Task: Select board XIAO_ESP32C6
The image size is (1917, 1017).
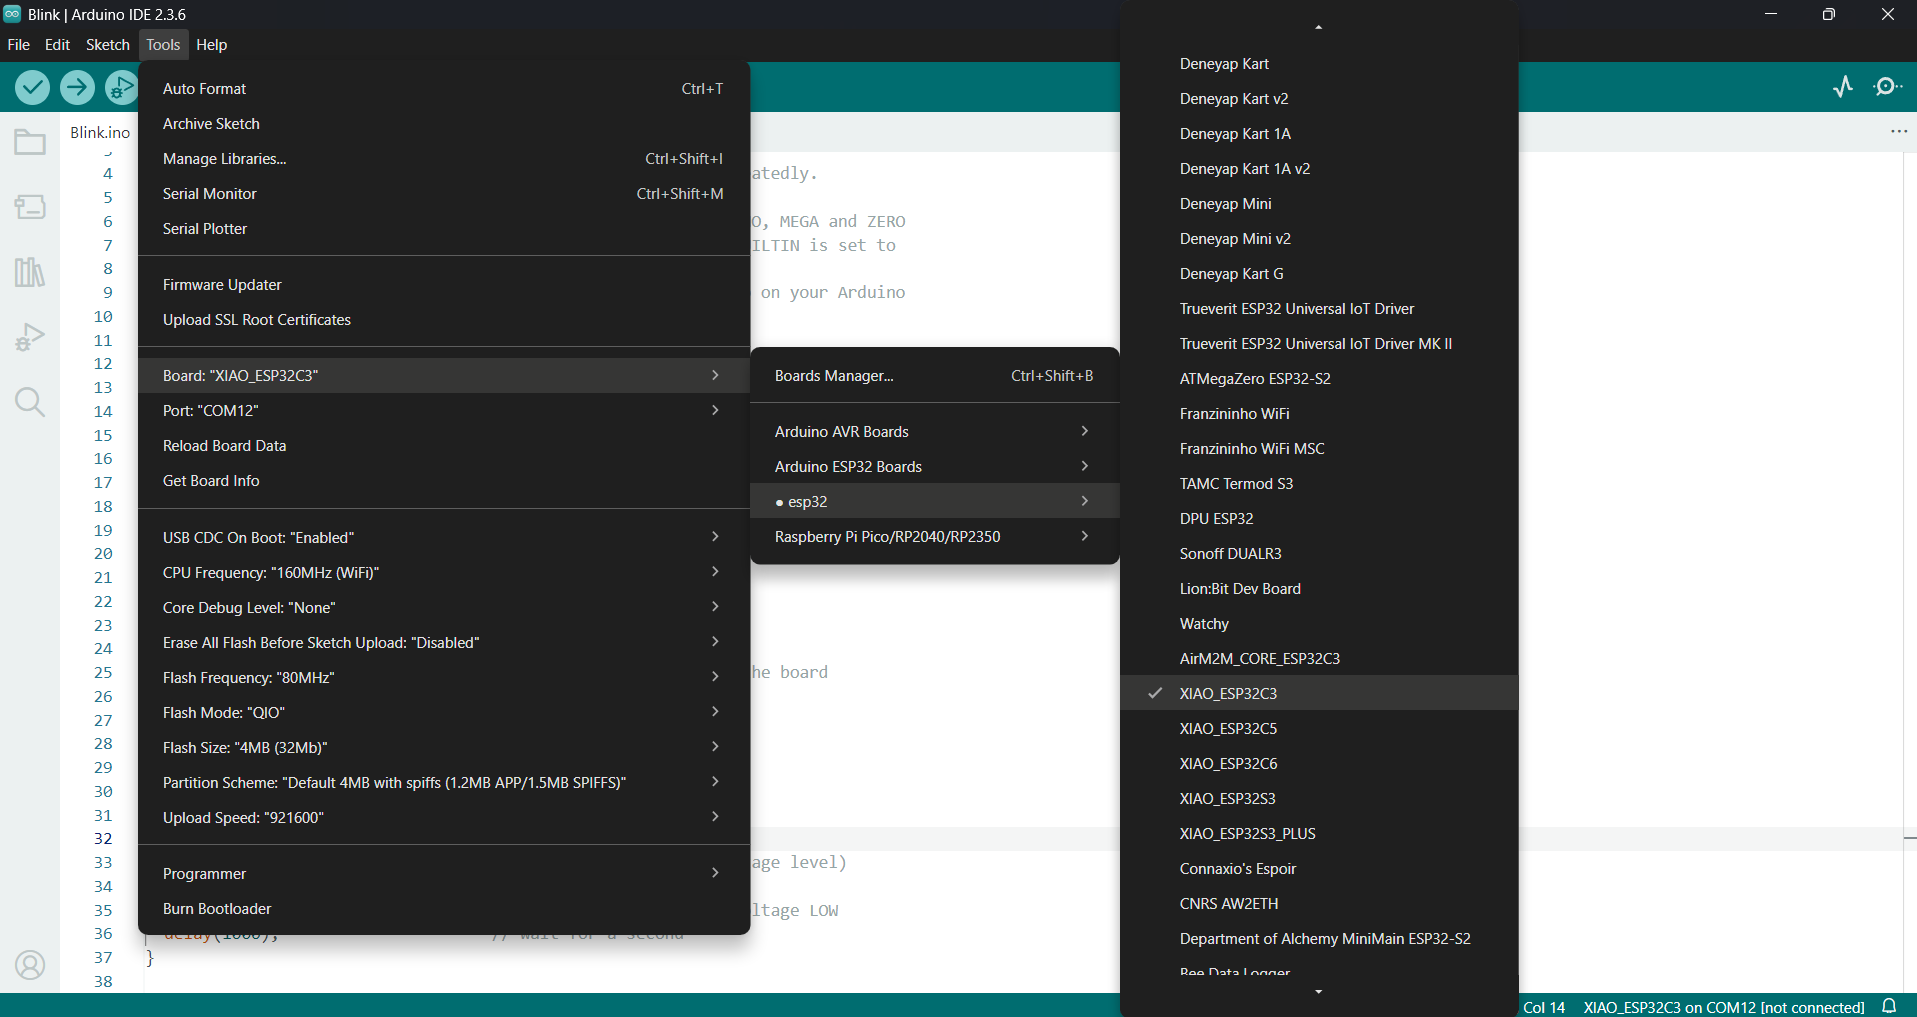Action: coord(1318,763)
